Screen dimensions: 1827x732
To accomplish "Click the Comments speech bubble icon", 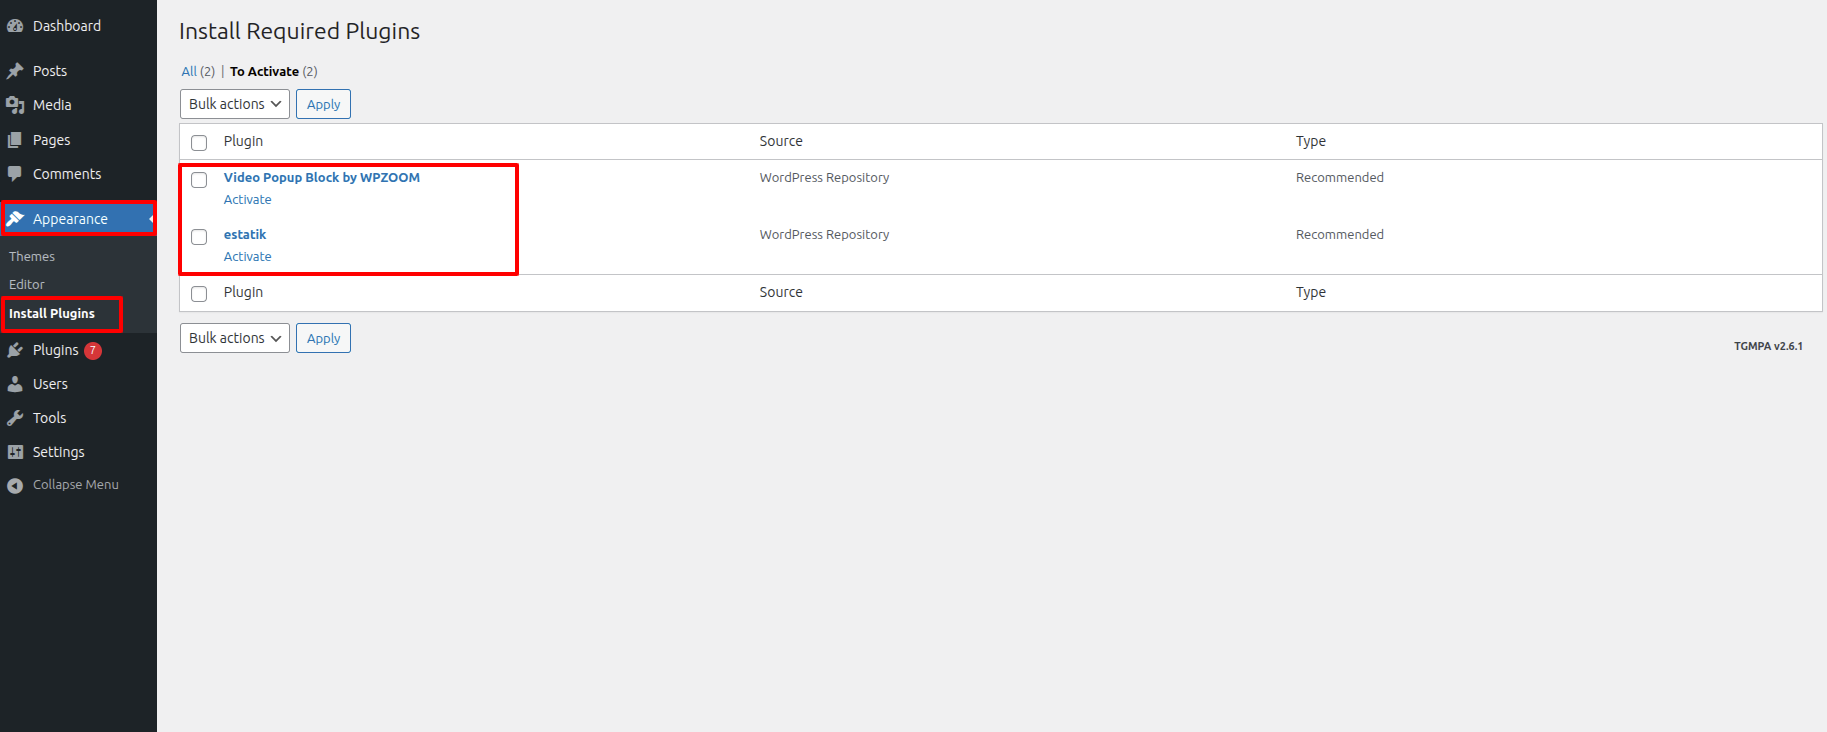I will point(15,174).
